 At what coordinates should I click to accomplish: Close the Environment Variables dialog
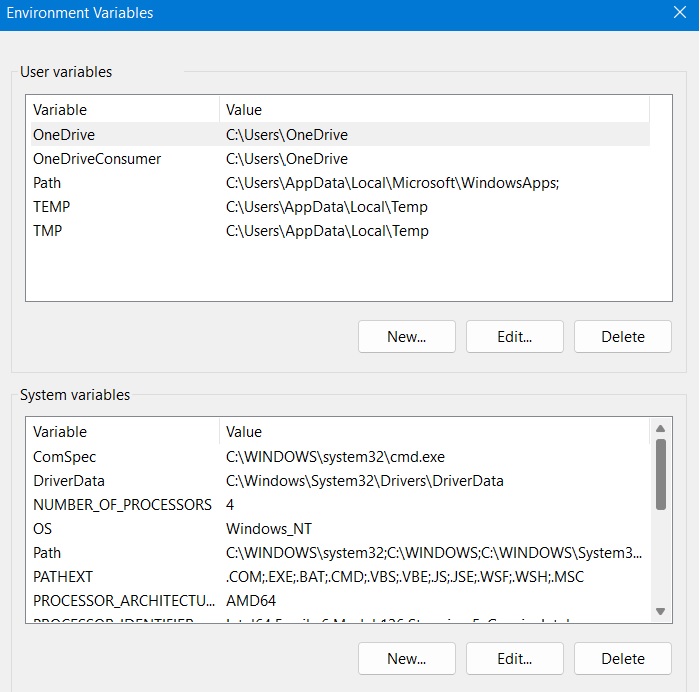(679, 13)
